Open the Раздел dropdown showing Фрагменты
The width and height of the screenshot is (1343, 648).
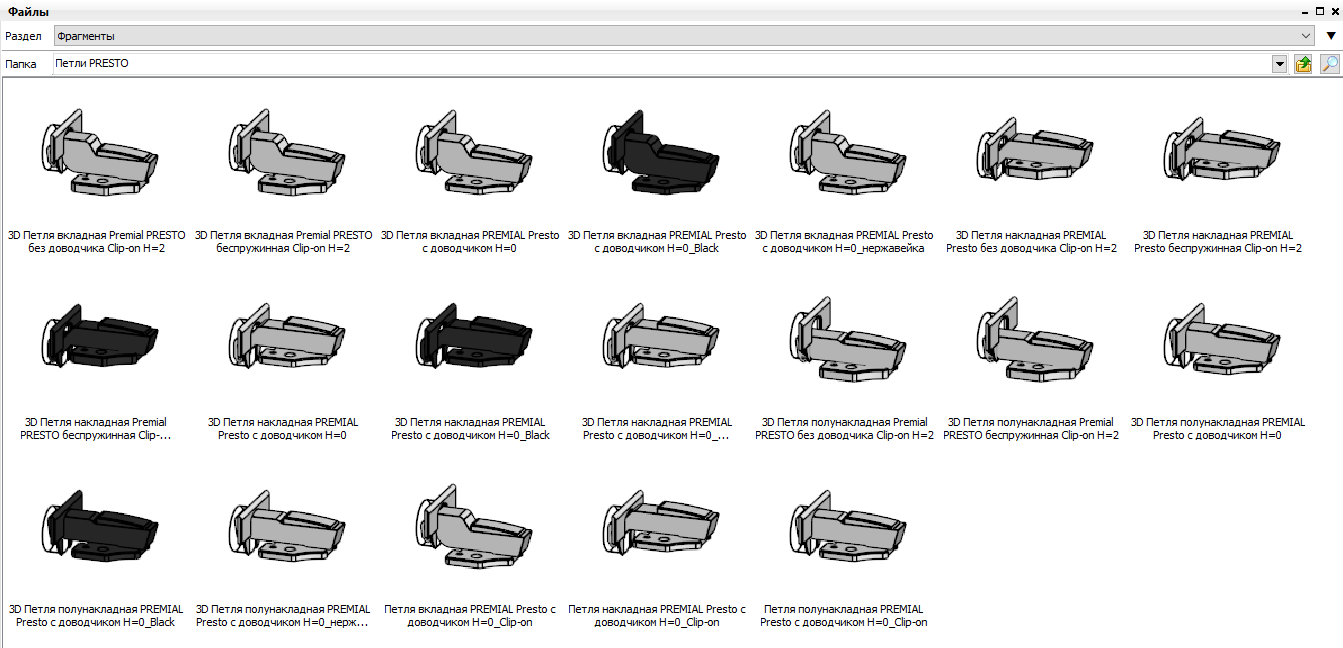(685, 36)
